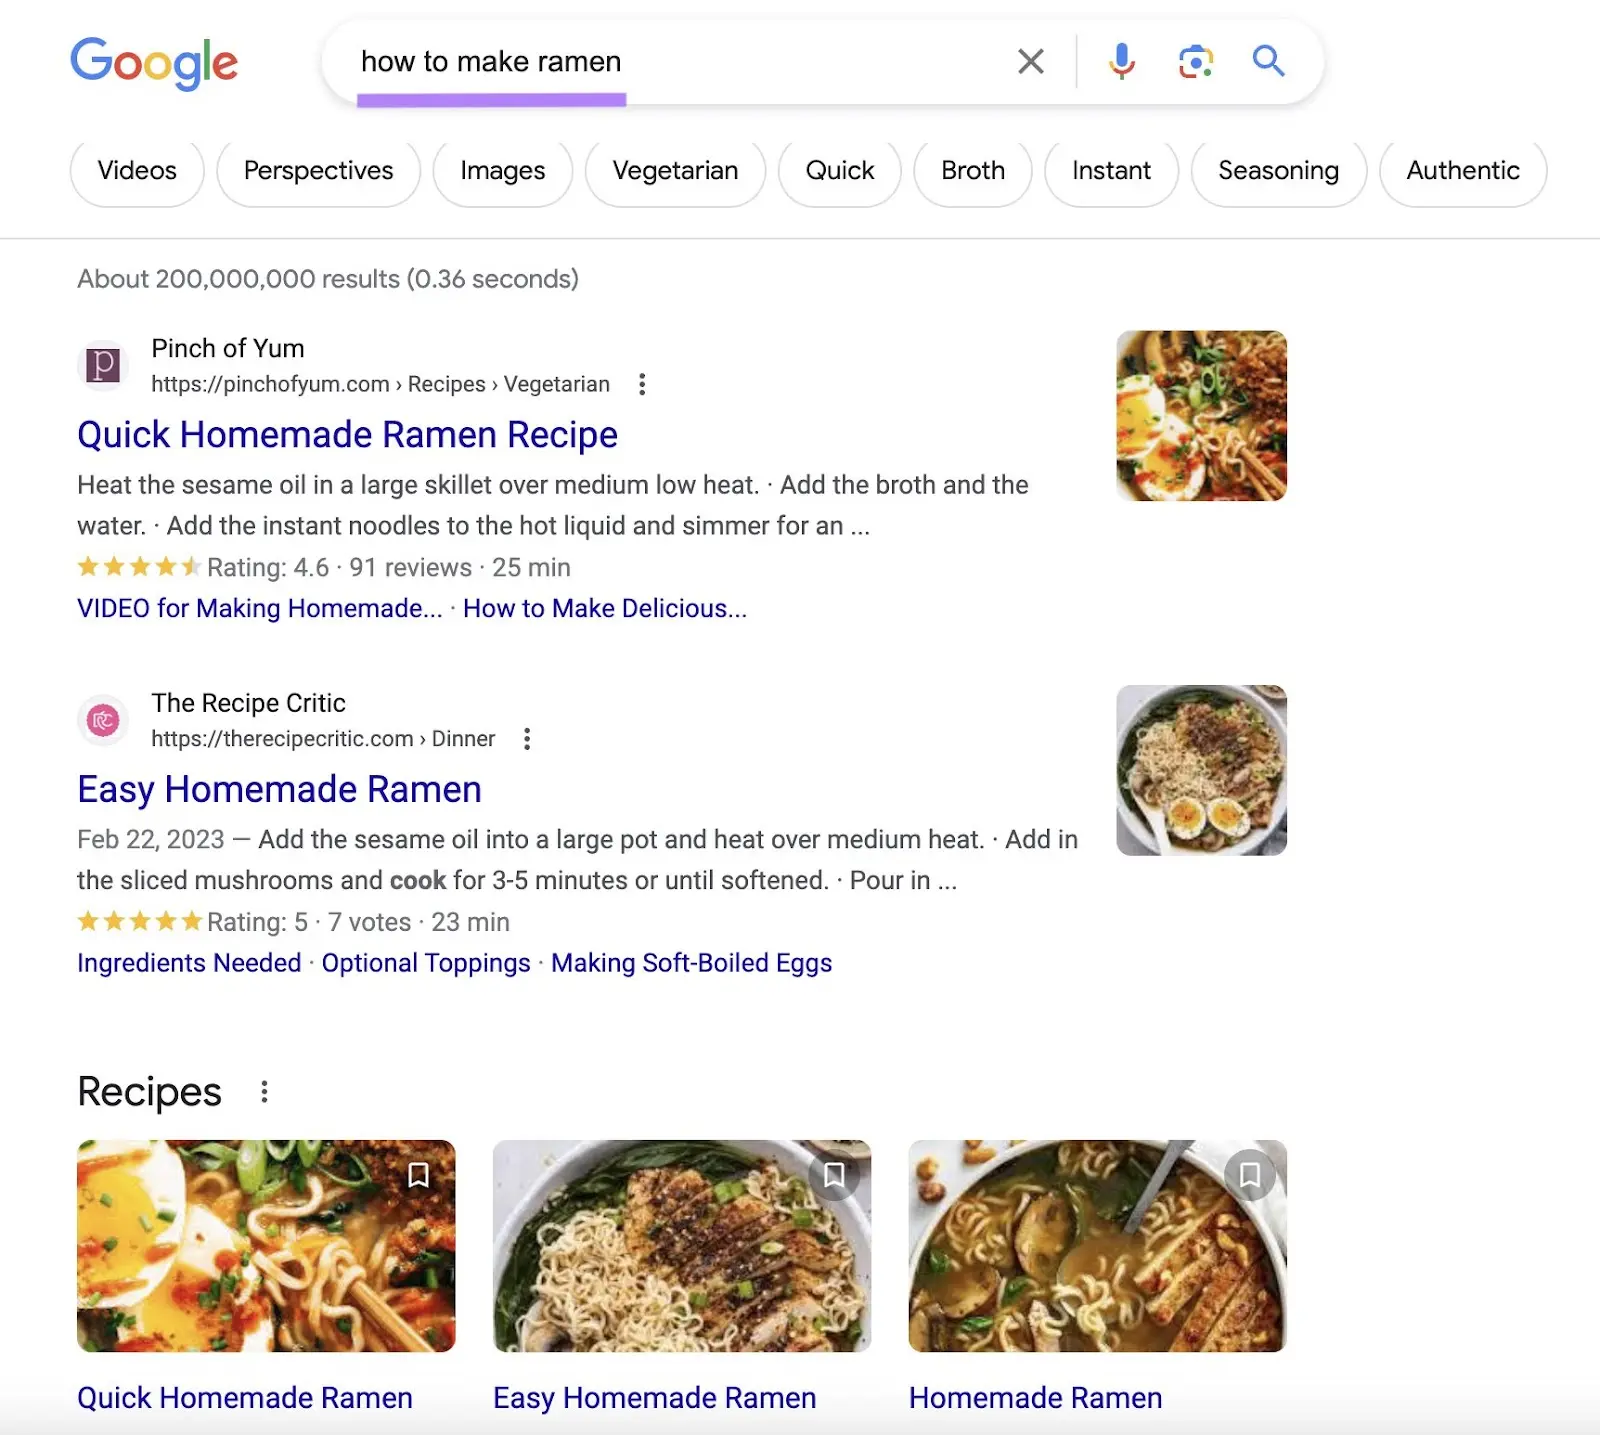This screenshot has width=1600, height=1435.
Task: Open more options for The Recipe Critic result
Action: coord(527,739)
